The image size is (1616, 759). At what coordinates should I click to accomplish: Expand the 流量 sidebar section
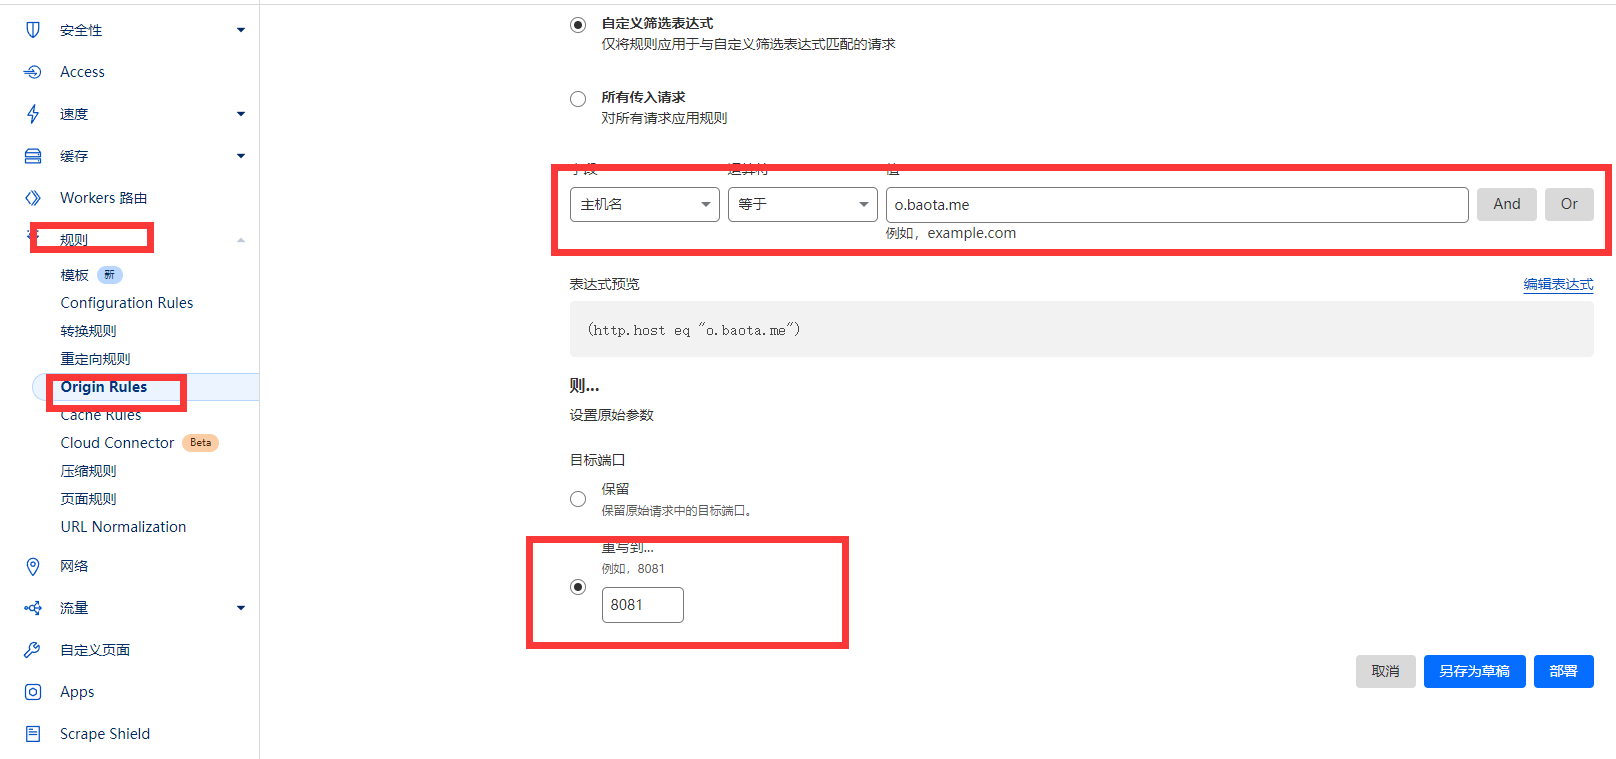[x=240, y=608]
